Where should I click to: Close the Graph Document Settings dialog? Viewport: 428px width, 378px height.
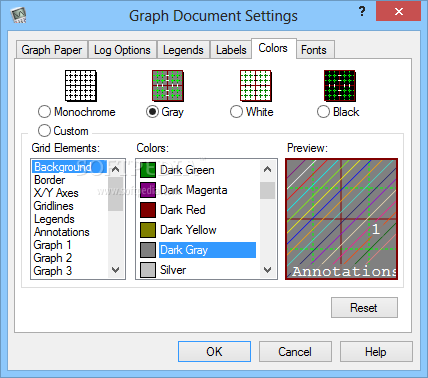coord(398,12)
